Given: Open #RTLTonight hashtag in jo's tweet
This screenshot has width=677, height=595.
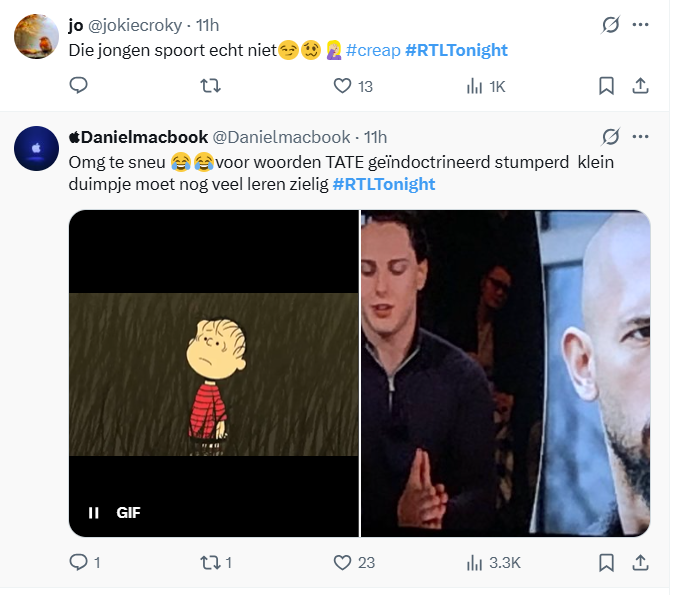Looking at the screenshot, I should [x=456, y=50].
